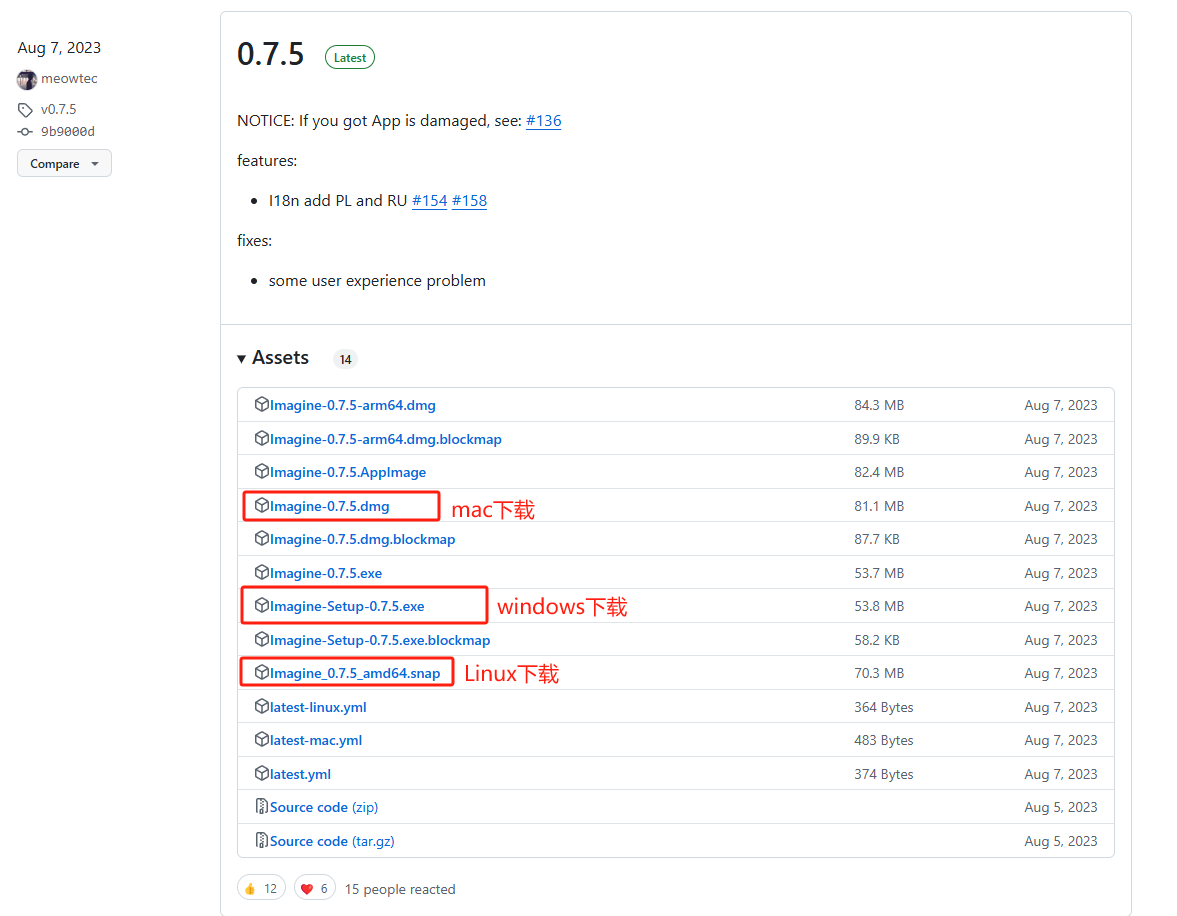The image size is (1177, 916).
Task: Open pull request #158 link
Action: tap(469, 200)
